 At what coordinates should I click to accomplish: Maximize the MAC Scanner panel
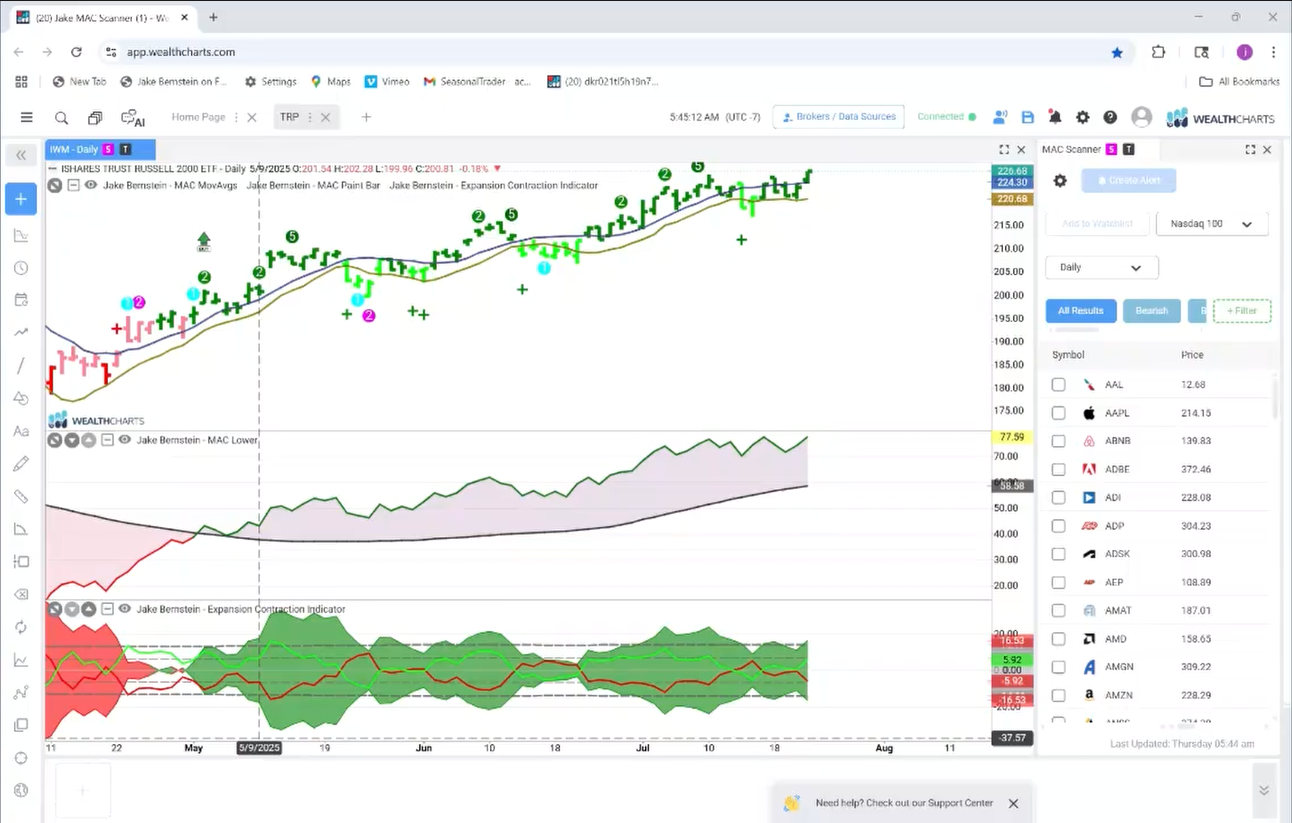click(x=1250, y=149)
